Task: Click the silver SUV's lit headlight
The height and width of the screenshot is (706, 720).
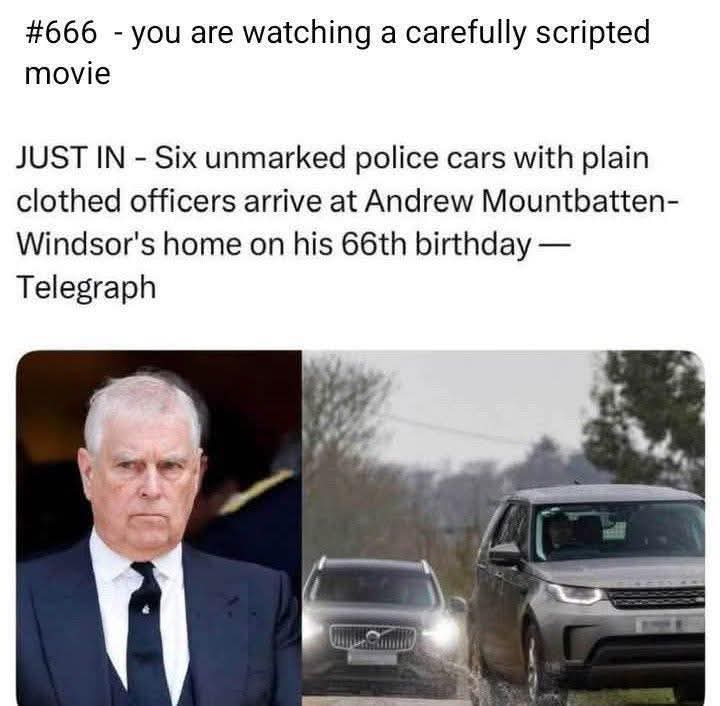Action: [x=574, y=594]
